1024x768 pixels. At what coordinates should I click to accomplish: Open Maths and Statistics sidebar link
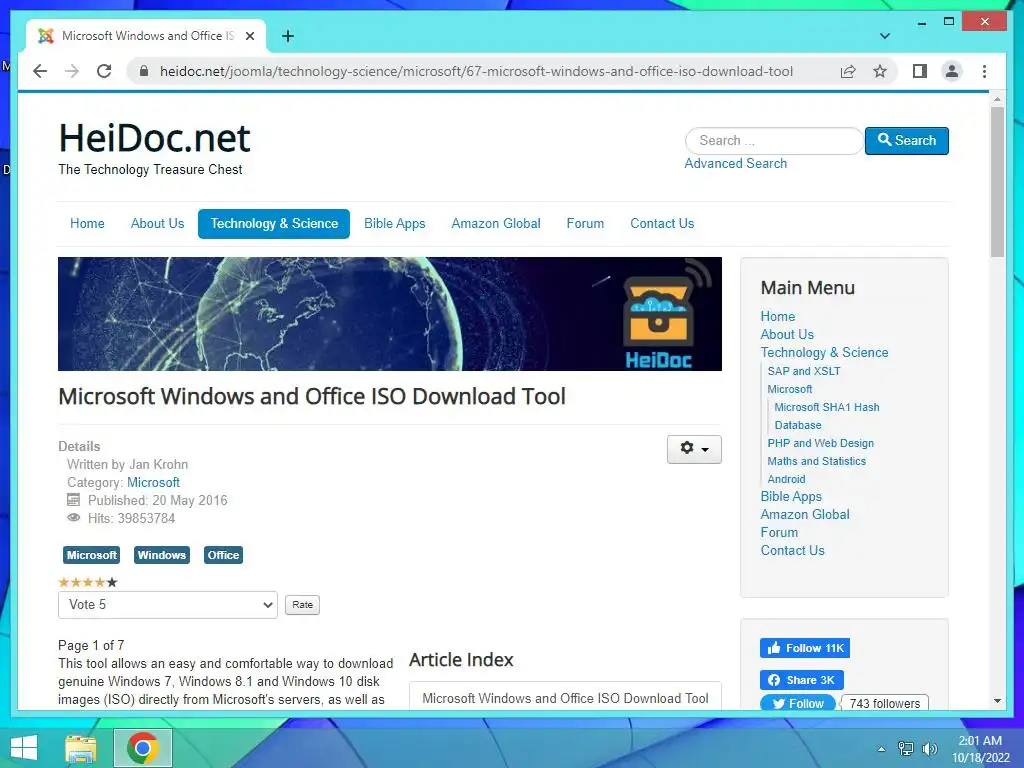point(816,461)
